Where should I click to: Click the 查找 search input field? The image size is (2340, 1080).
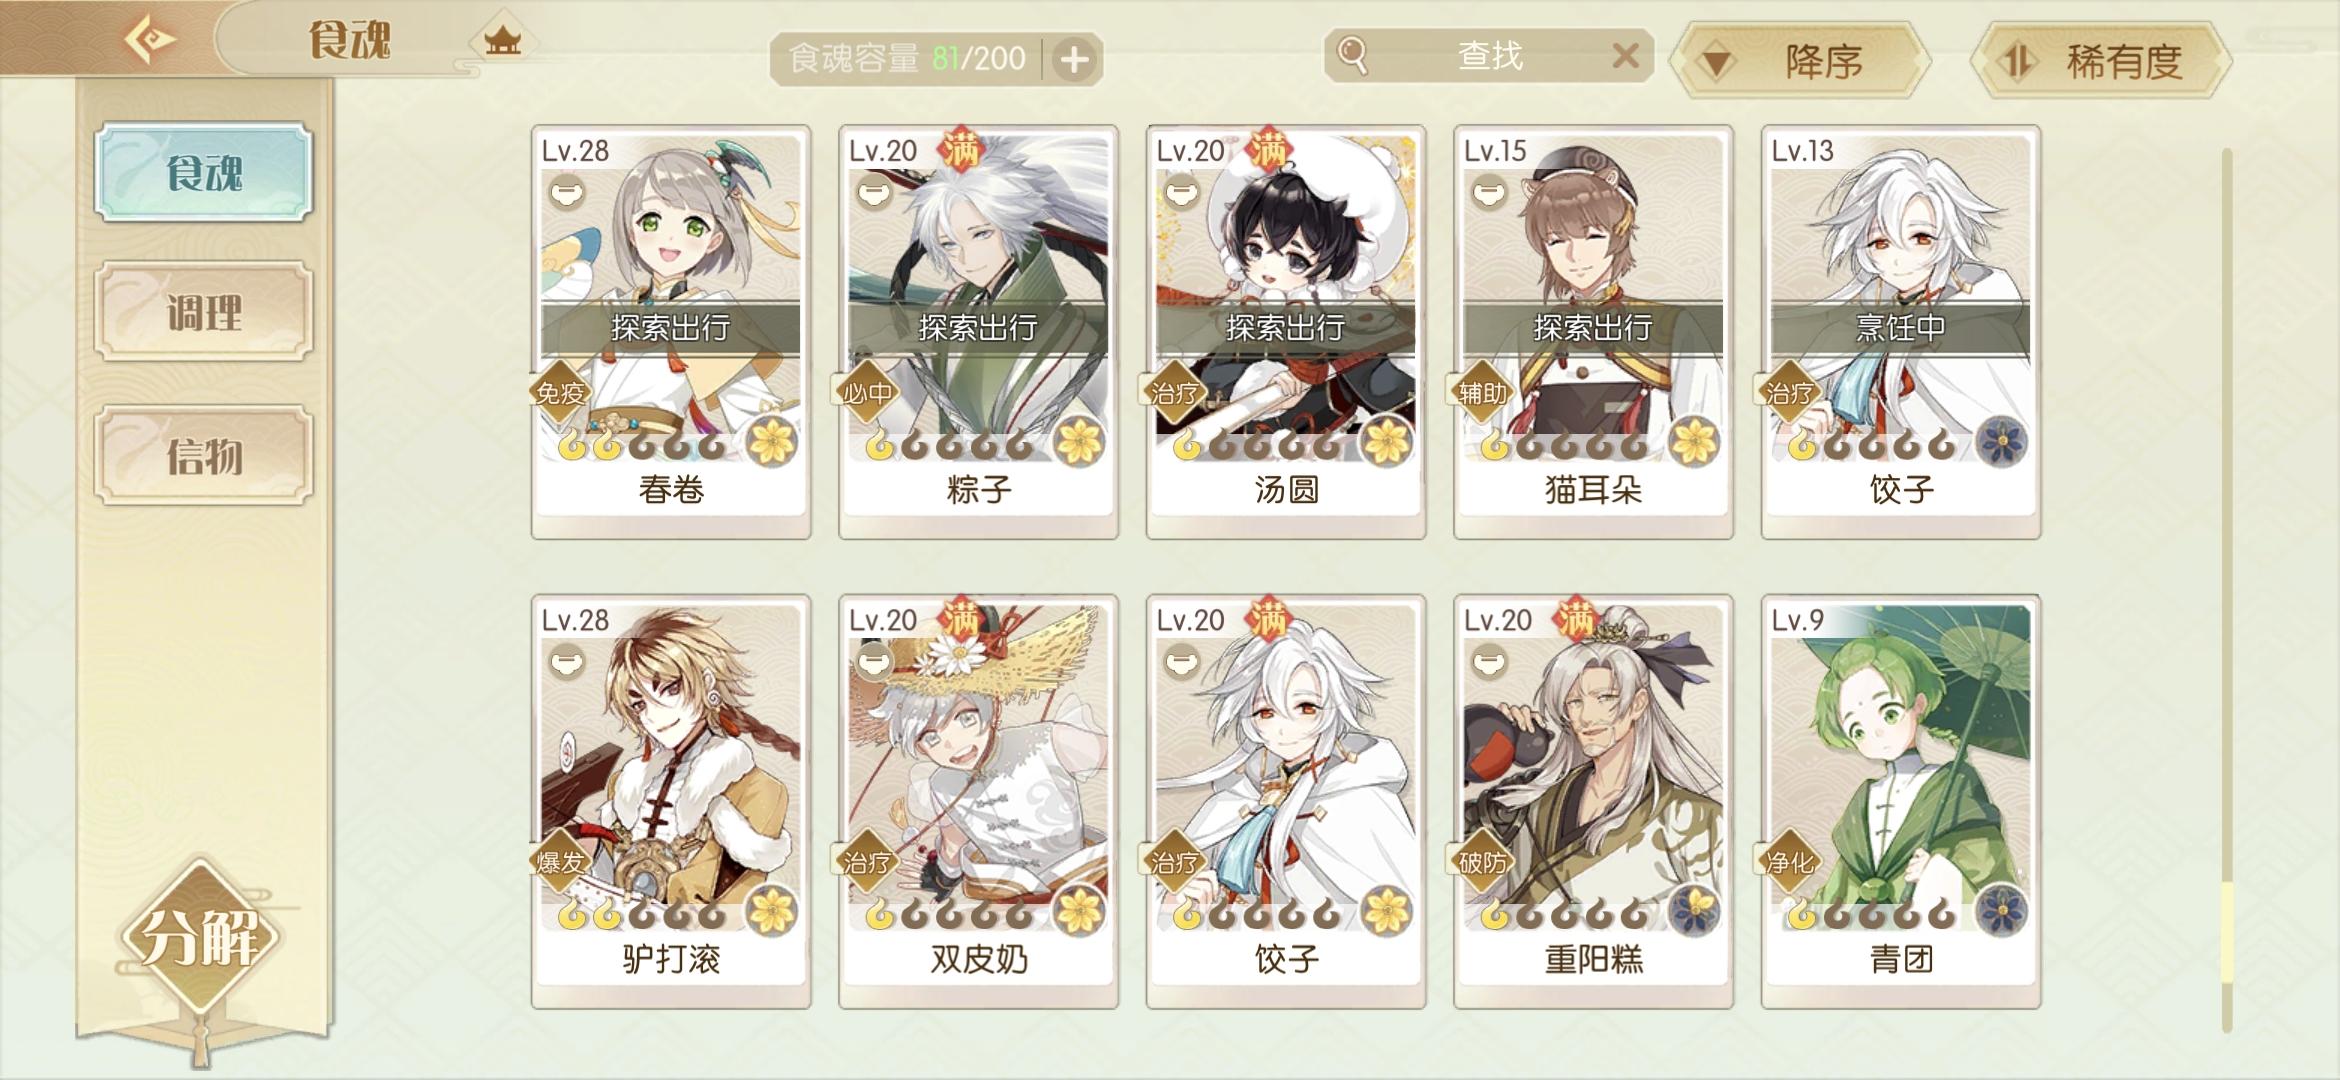click(x=1489, y=55)
